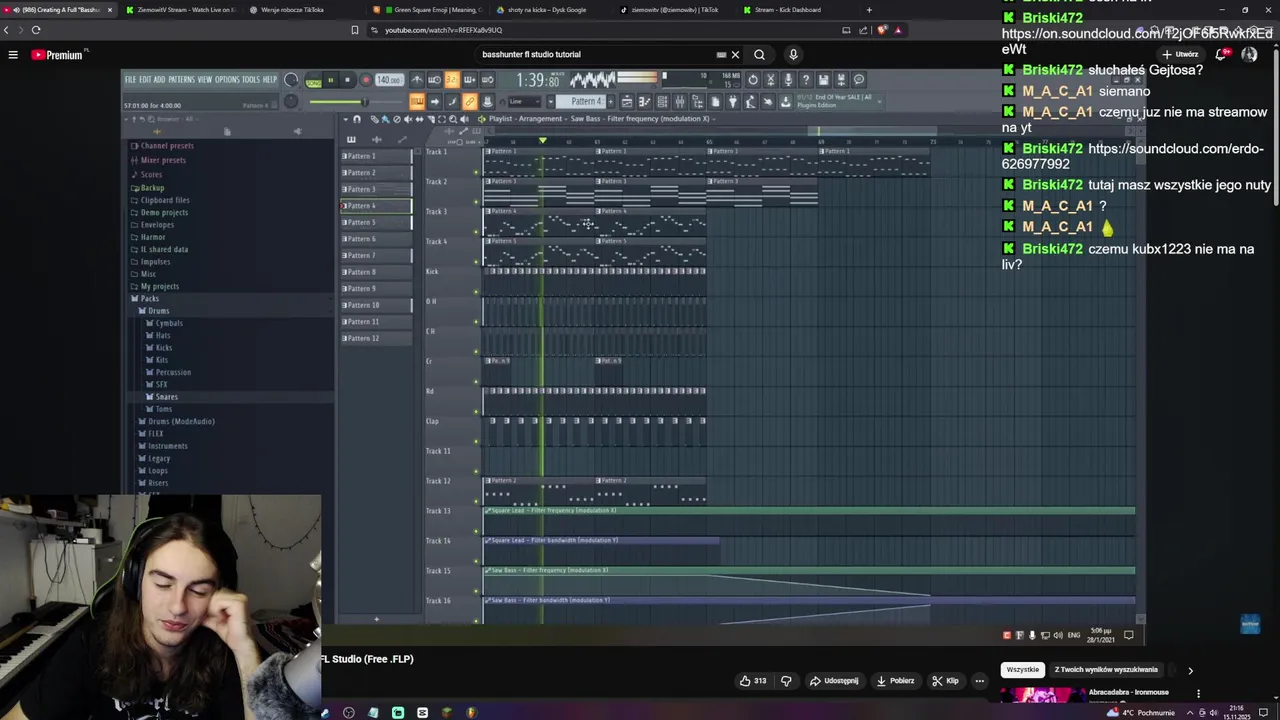Click the Pobierz download button
This screenshot has height=720, width=1280.
[895, 681]
